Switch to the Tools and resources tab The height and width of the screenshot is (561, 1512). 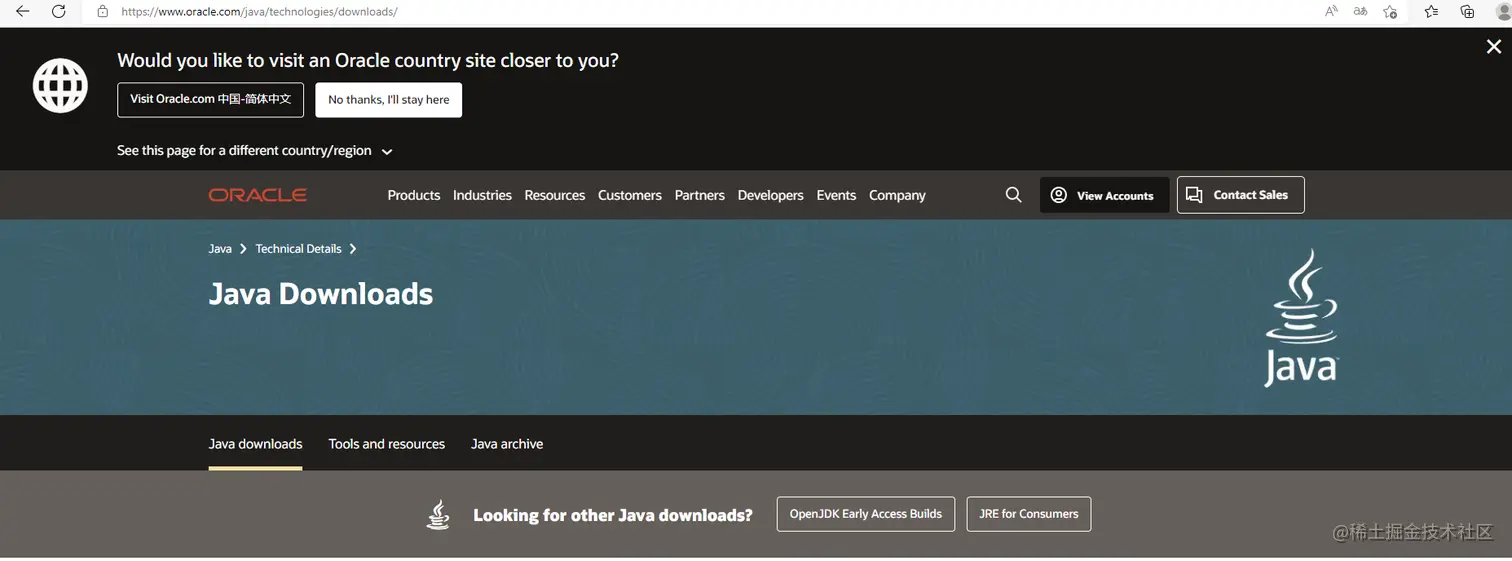[386, 444]
